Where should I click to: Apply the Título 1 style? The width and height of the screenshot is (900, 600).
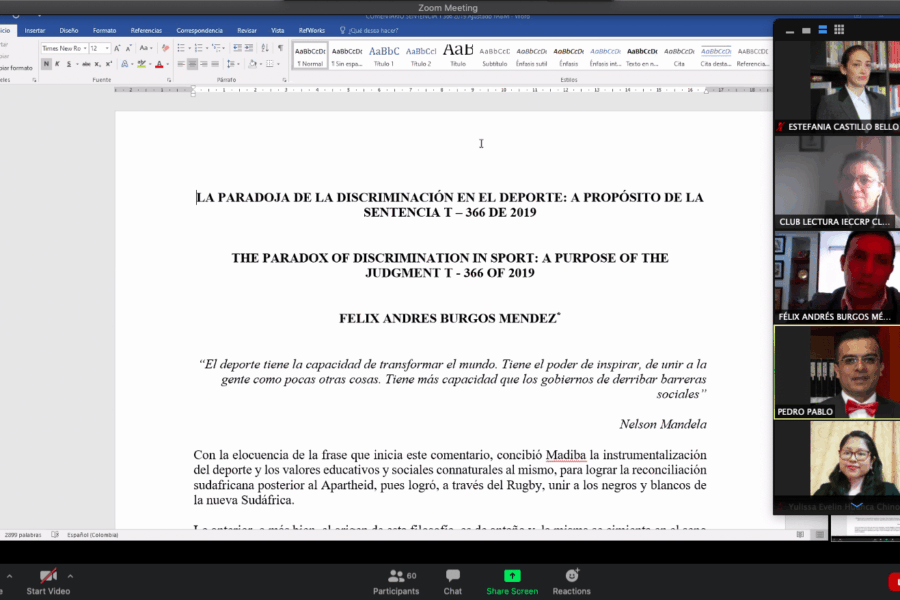click(384, 55)
